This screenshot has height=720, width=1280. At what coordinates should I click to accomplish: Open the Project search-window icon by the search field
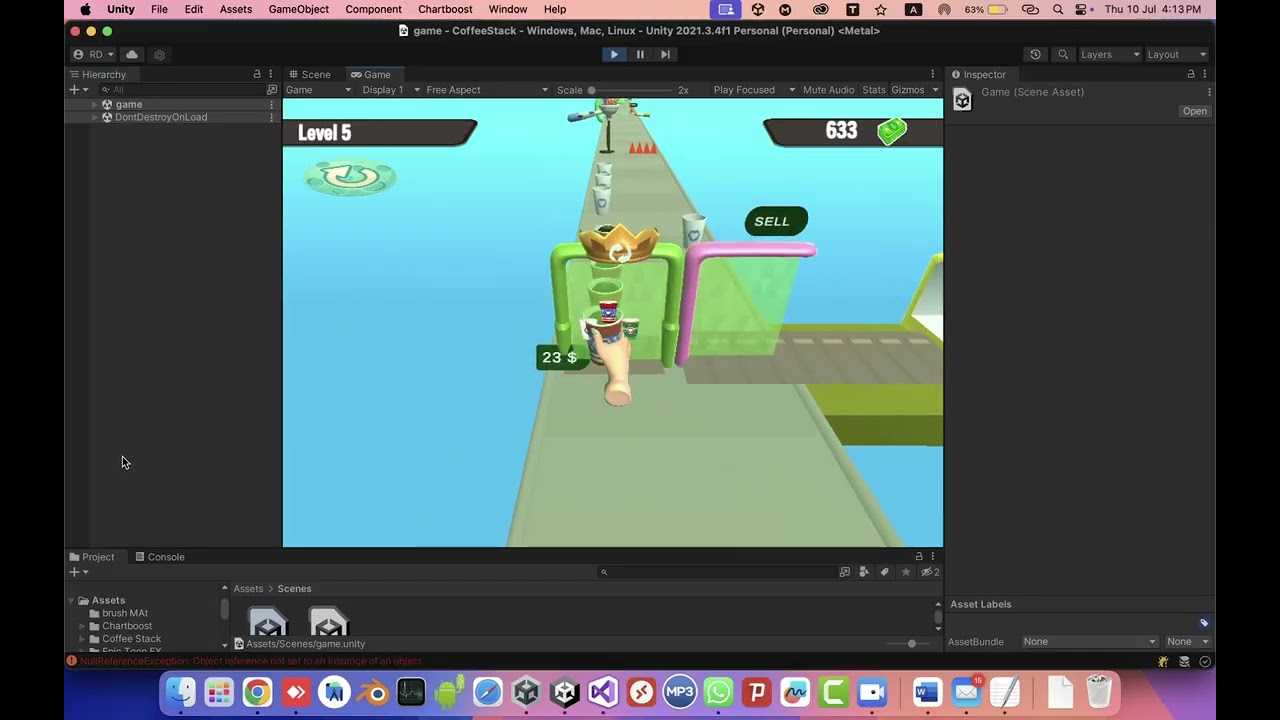pyautogui.click(x=845, y=572)
